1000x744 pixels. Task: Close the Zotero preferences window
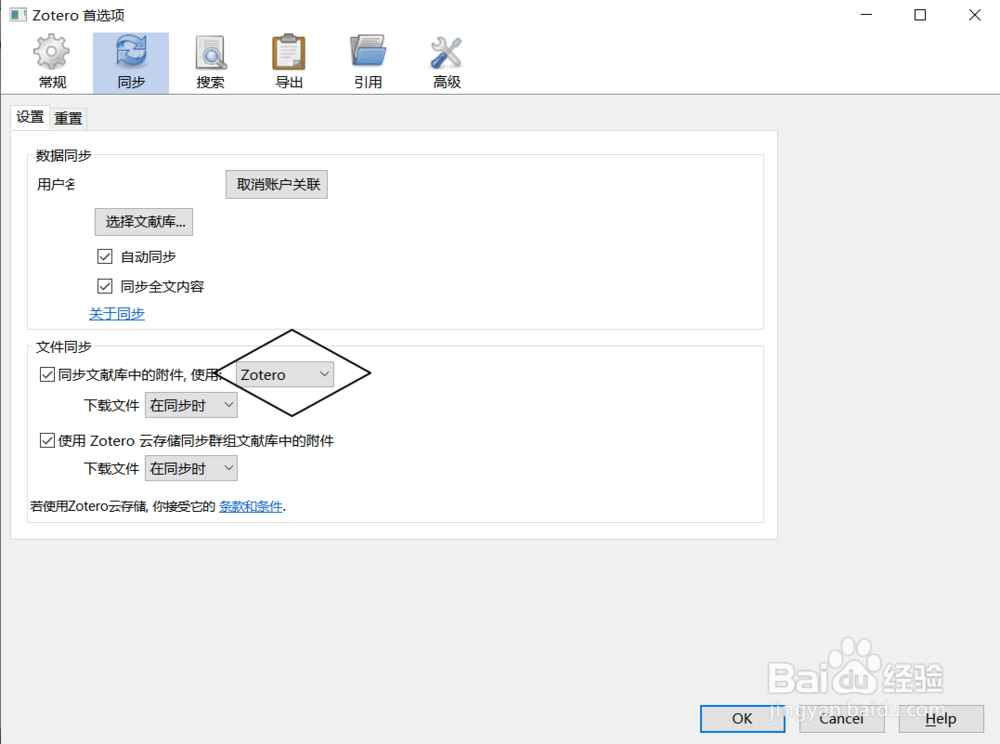tap(974, 15)
